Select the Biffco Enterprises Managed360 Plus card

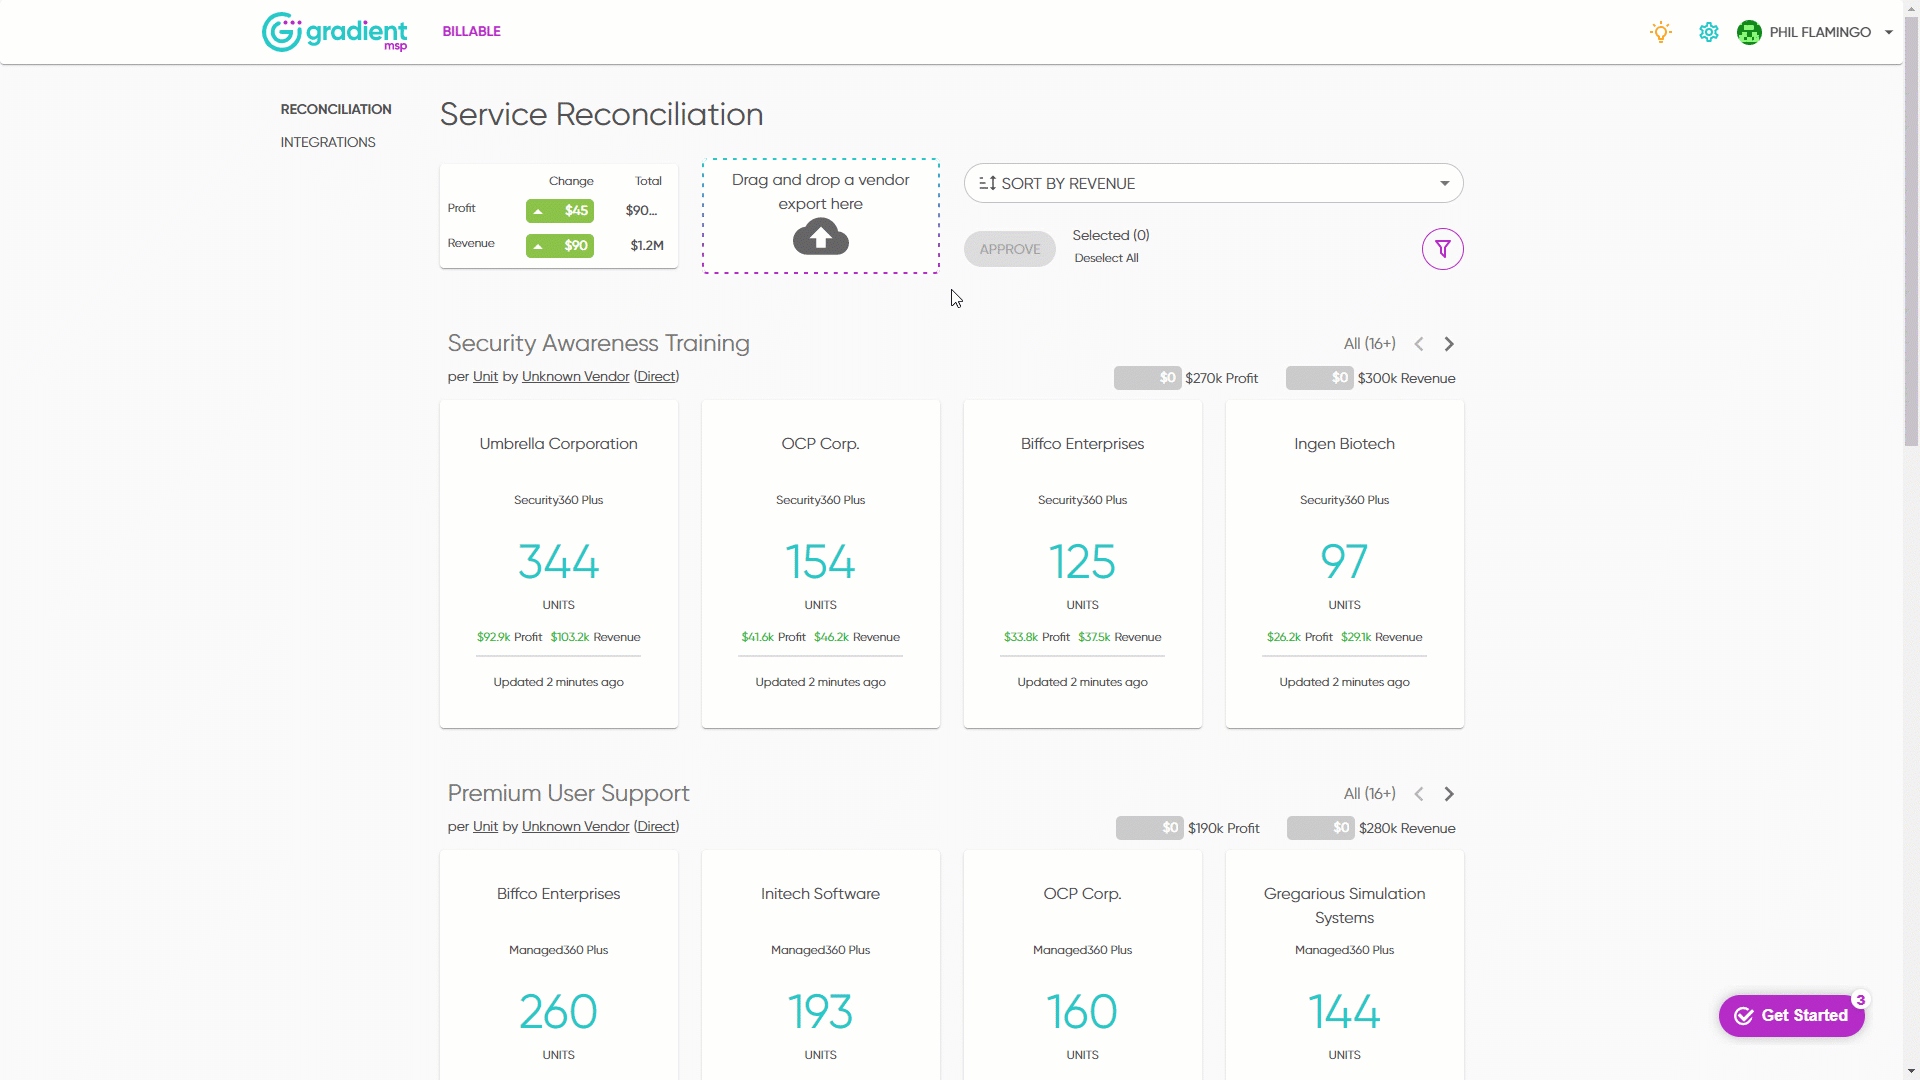tap(559, 965)
